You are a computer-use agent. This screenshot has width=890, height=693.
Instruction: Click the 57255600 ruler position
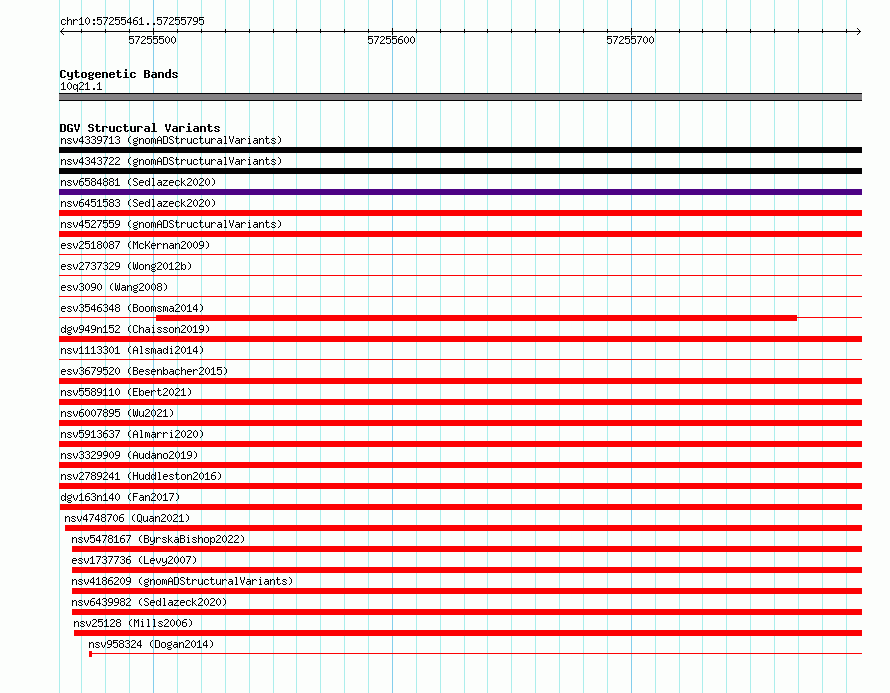pos(392,40)
